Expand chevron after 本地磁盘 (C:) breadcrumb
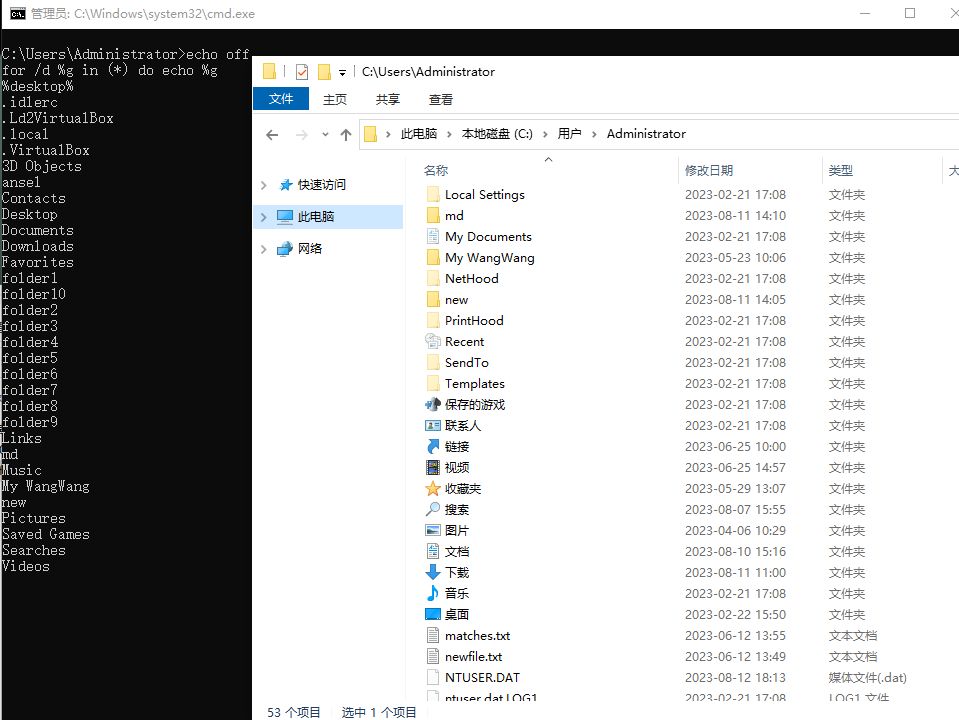 pos(544,134)
